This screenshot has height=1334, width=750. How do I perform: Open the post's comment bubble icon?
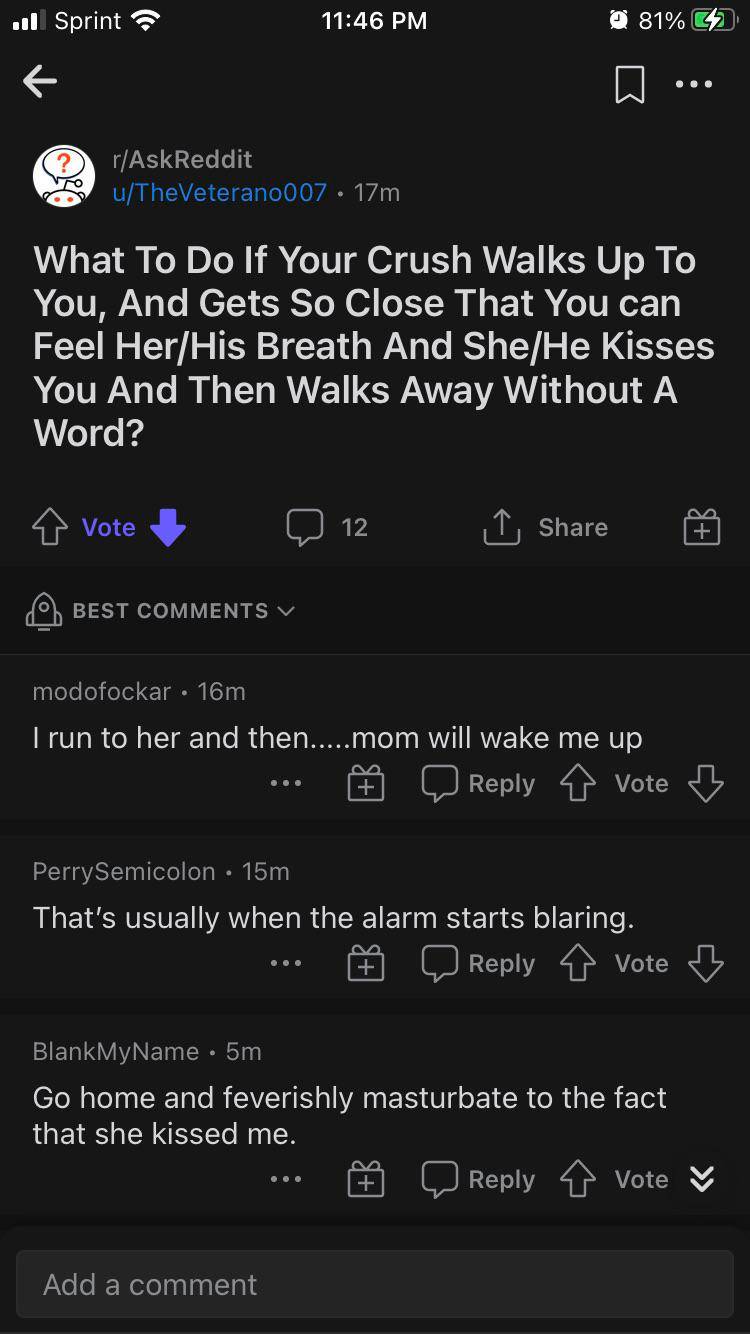click(304, 527)
